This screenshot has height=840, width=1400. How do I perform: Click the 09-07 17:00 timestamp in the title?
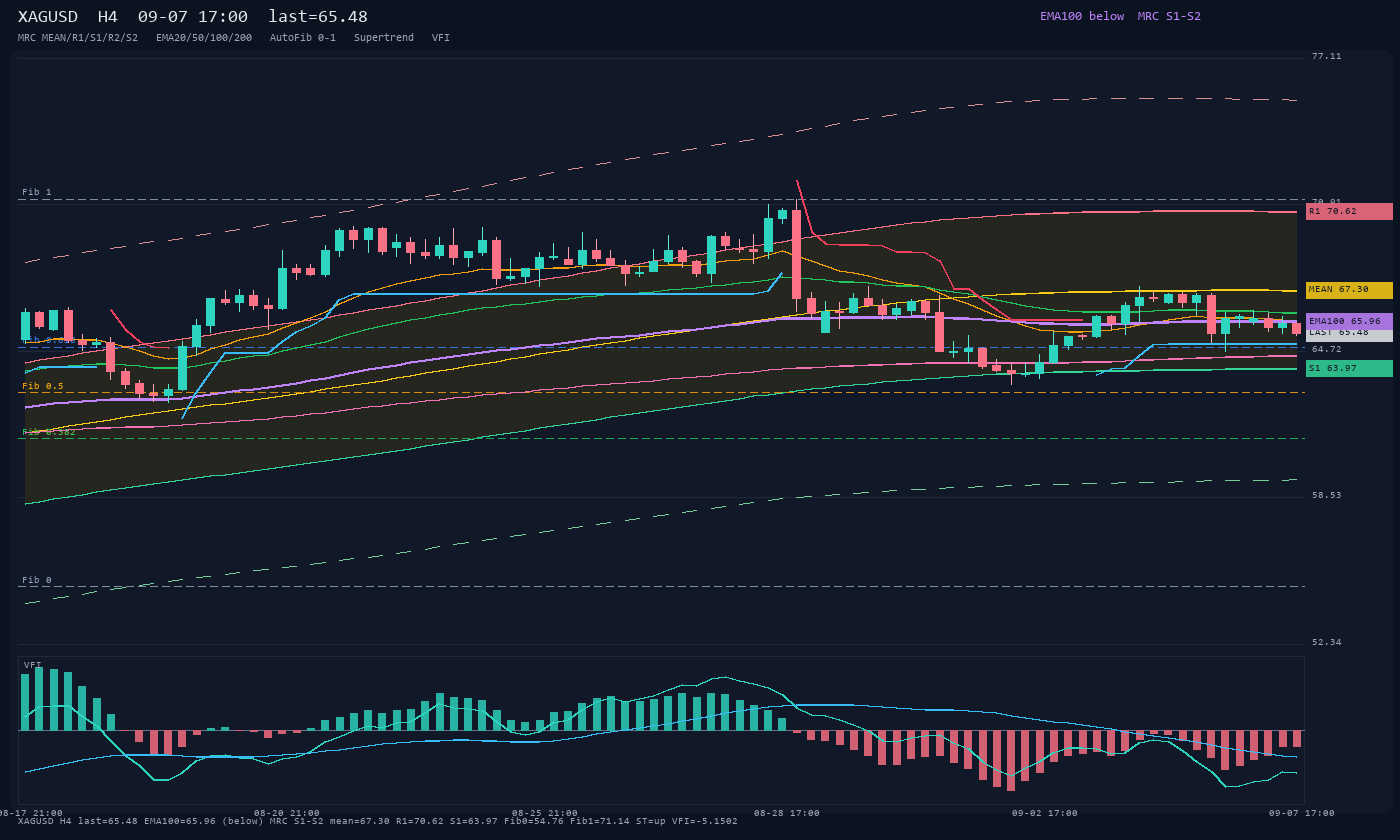[x=193, y=17]
